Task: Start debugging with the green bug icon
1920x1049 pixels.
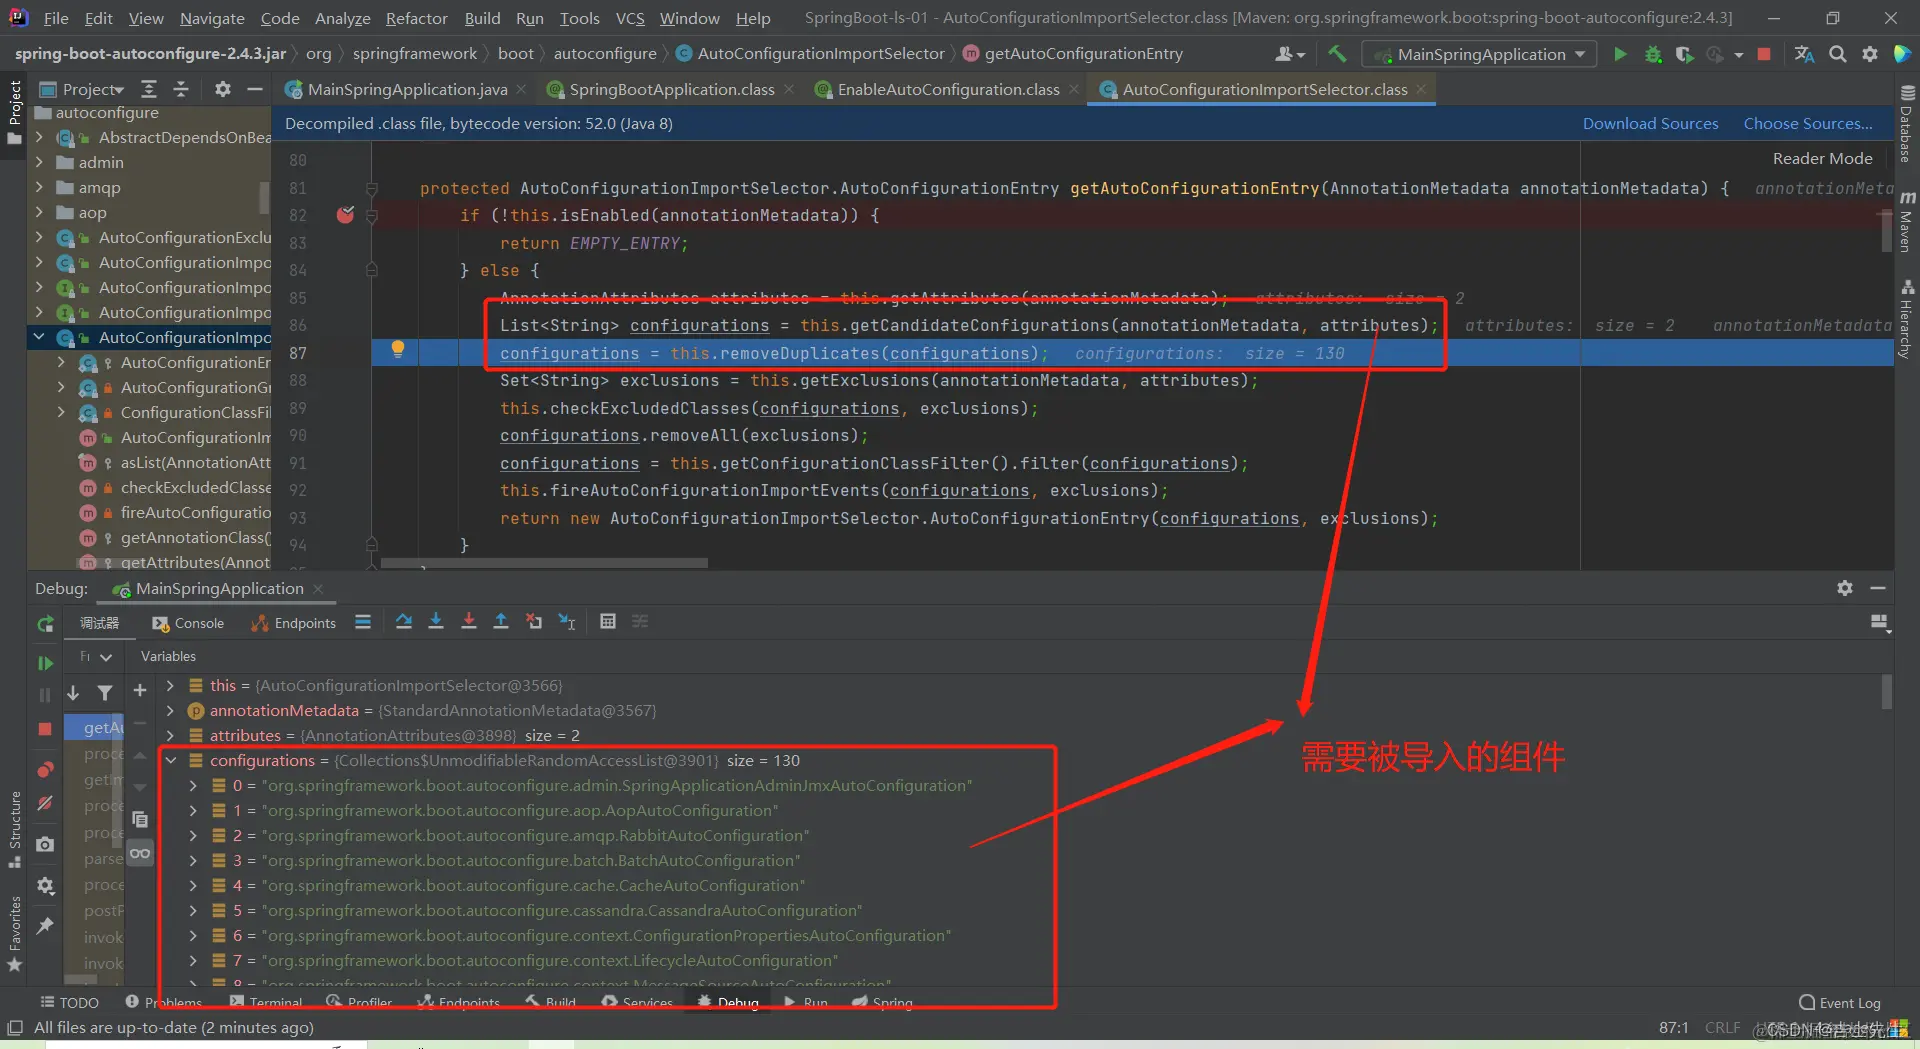Action: 1653,54
